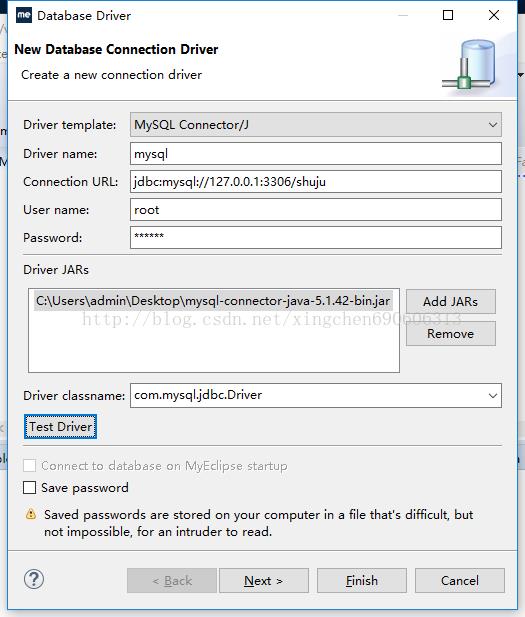Click the password warning icon
Image resolution: width=525 pixels, height=617 pixels.
click(31, 514)
